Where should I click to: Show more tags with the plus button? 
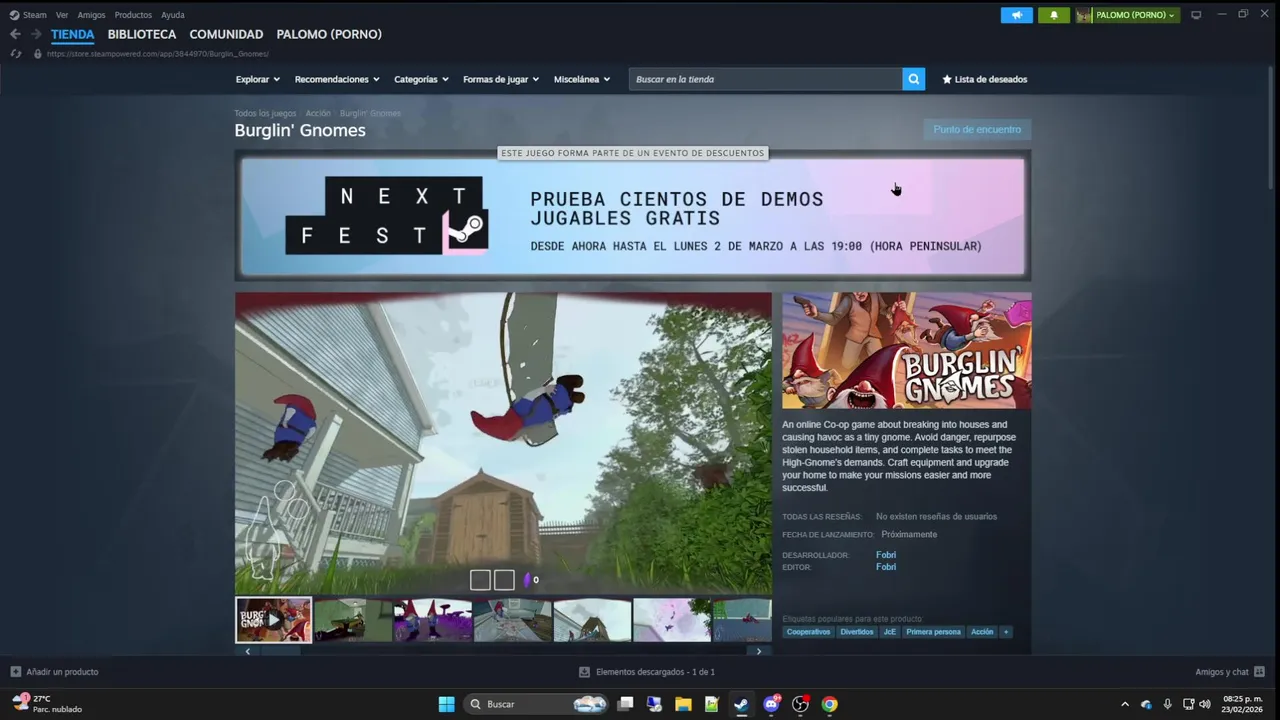point(1006,632)
